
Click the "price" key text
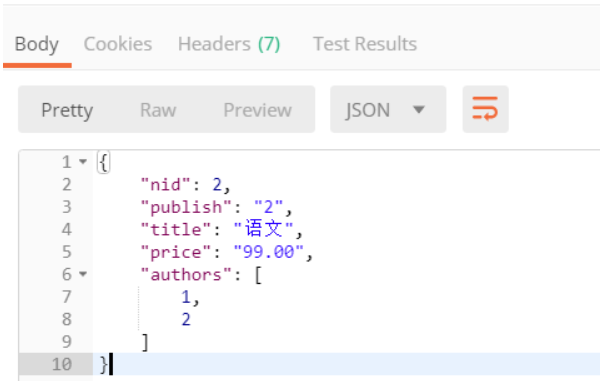[x=176, y=252]
